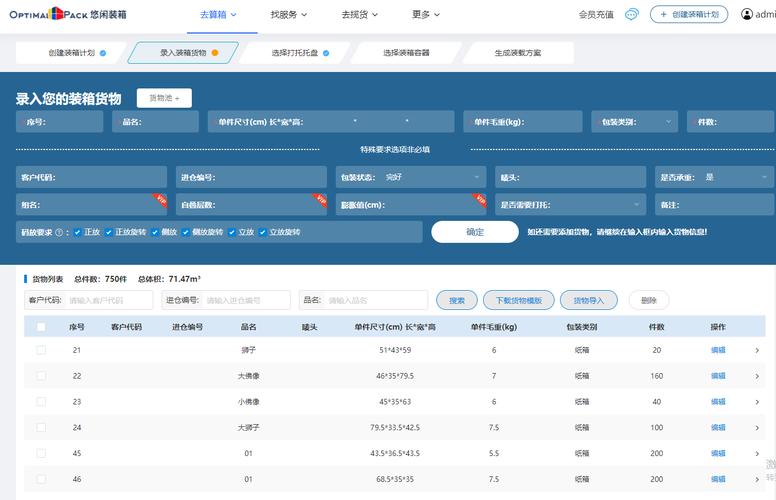Click the VIP badge on 膨胀值 field
776x500 pixels.
pyautogui.click(x=479, y=198)
